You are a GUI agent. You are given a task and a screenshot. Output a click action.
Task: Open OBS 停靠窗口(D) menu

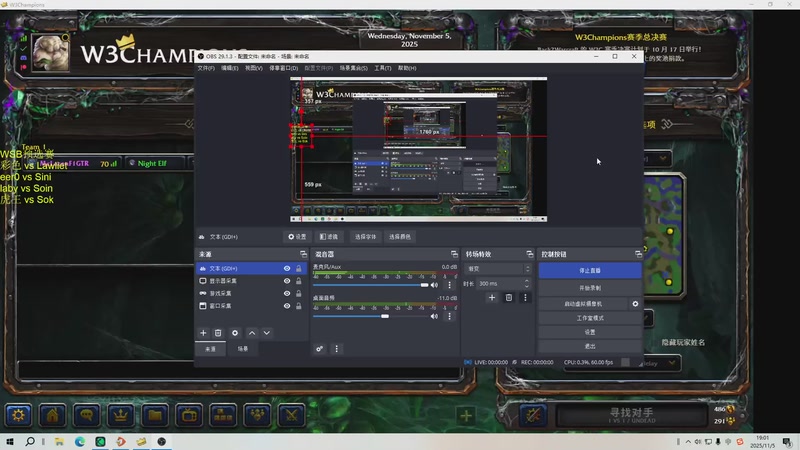pos(284,68)
